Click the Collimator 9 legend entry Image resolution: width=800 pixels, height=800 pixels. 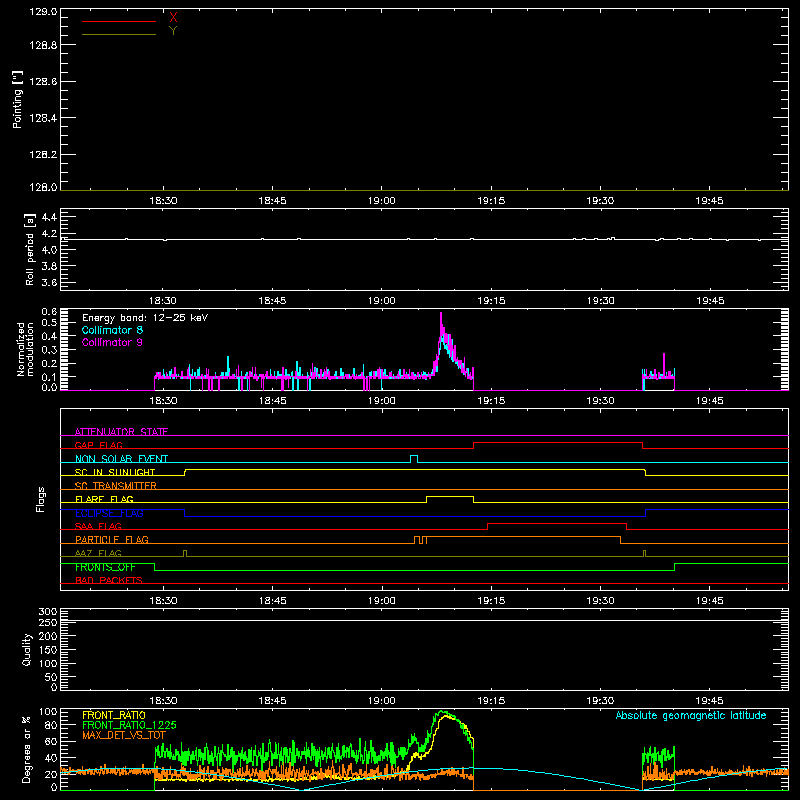pyautogui.click(x=112, y=342)
